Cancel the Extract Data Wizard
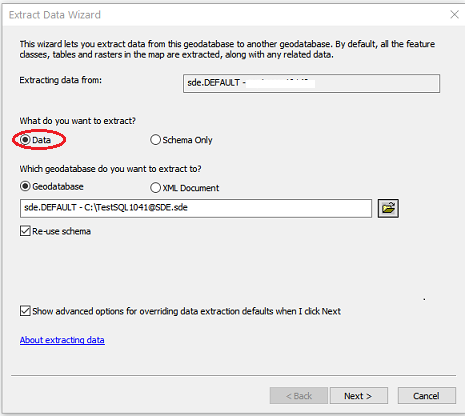 point(426,396)
